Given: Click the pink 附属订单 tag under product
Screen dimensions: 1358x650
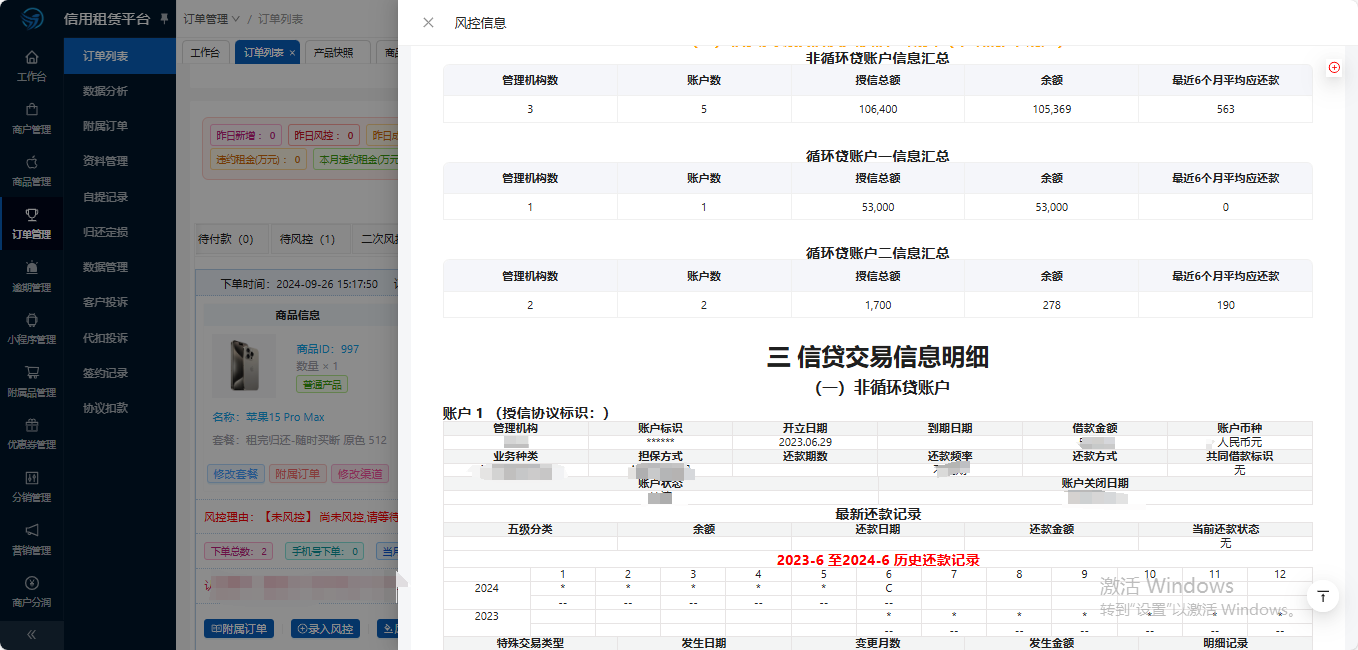Looking at the screenshot, I should click(x=297, y=474).
